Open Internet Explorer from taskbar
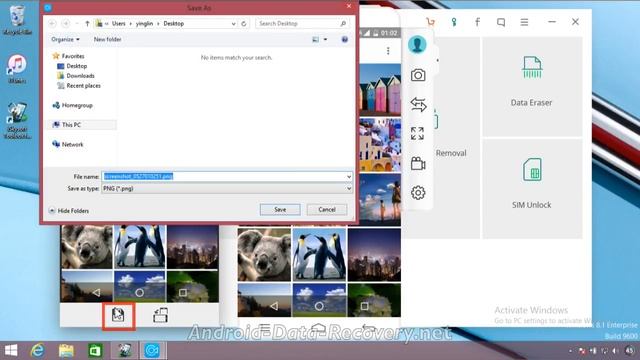The height and width of the screenshot is (360, 640). click(38, 351)
